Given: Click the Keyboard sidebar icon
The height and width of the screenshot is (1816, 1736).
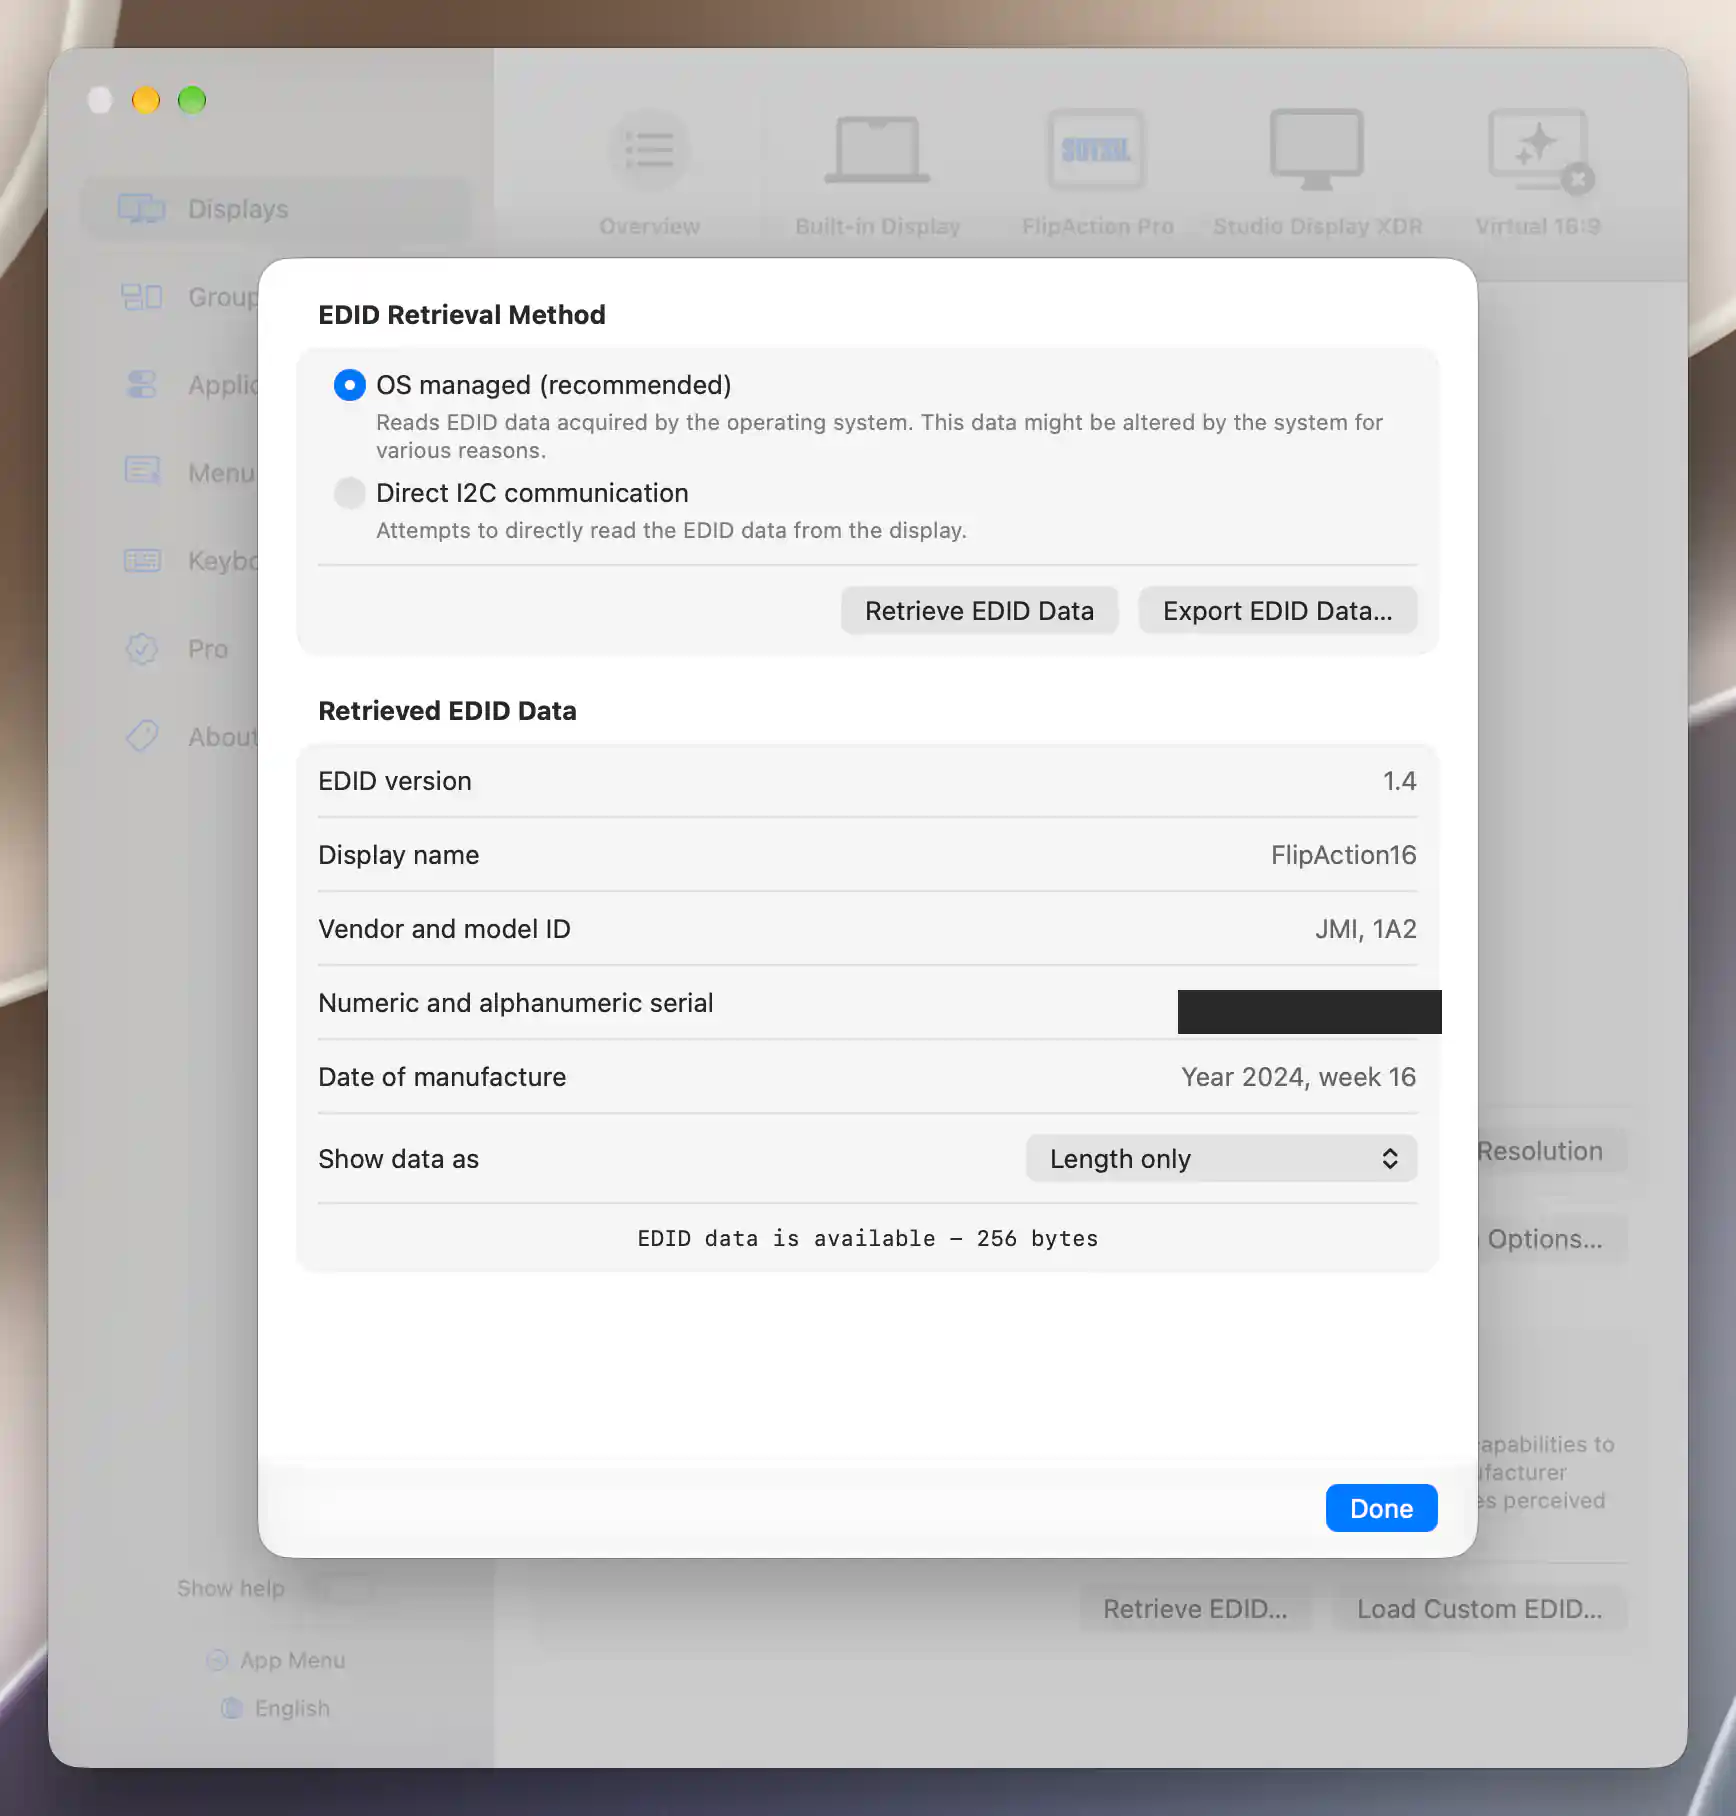Looking at the screenshot, I should click(x=142, y=561).
